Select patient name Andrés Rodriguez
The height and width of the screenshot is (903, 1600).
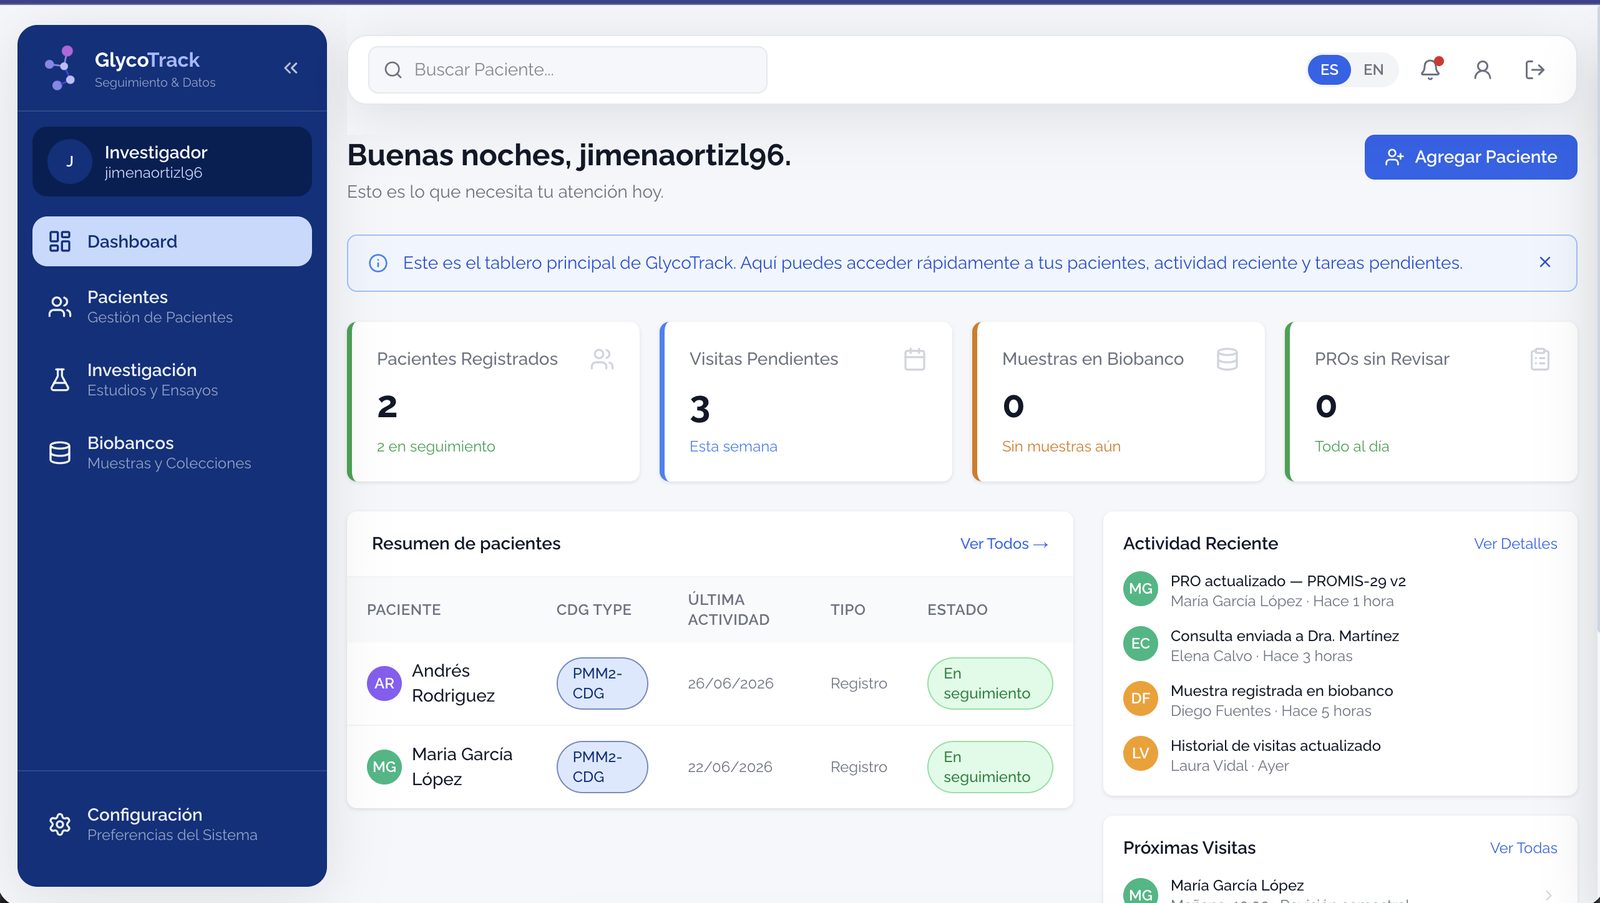coord(453,684)
